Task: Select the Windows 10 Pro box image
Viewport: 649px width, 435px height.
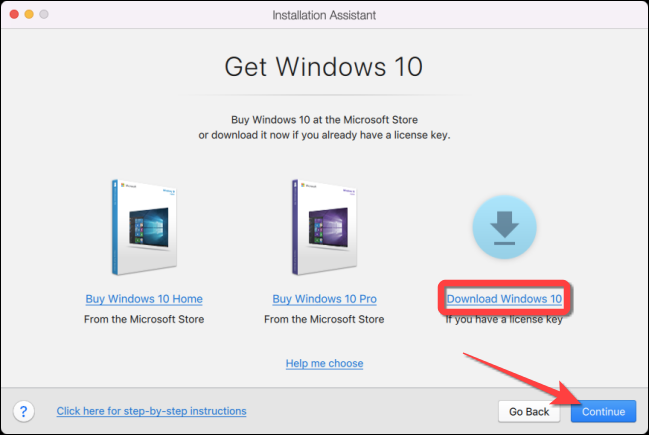Action: [324, 228]
